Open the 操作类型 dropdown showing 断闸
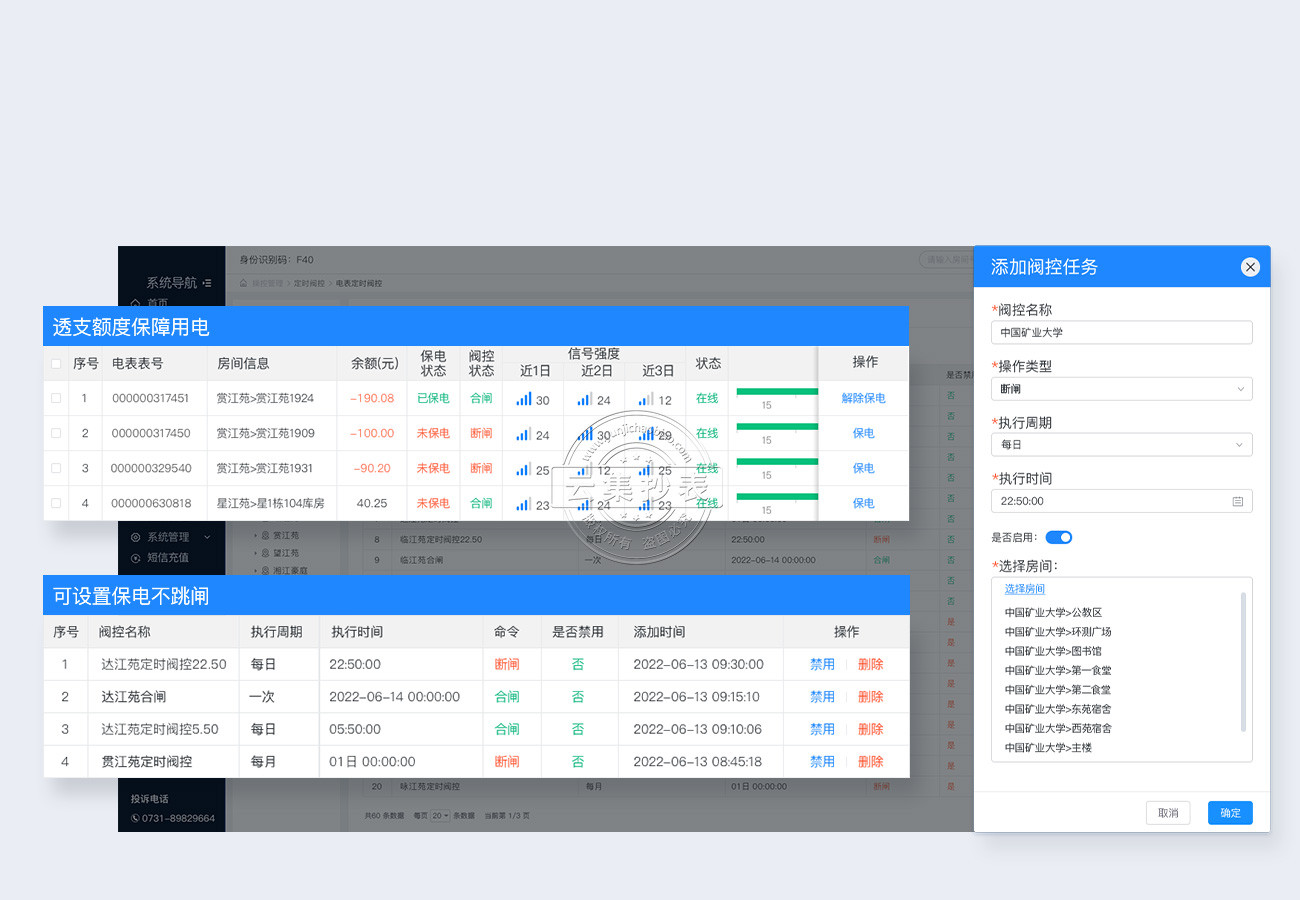Screen dimensions: 1300x900 (1121, 389)
